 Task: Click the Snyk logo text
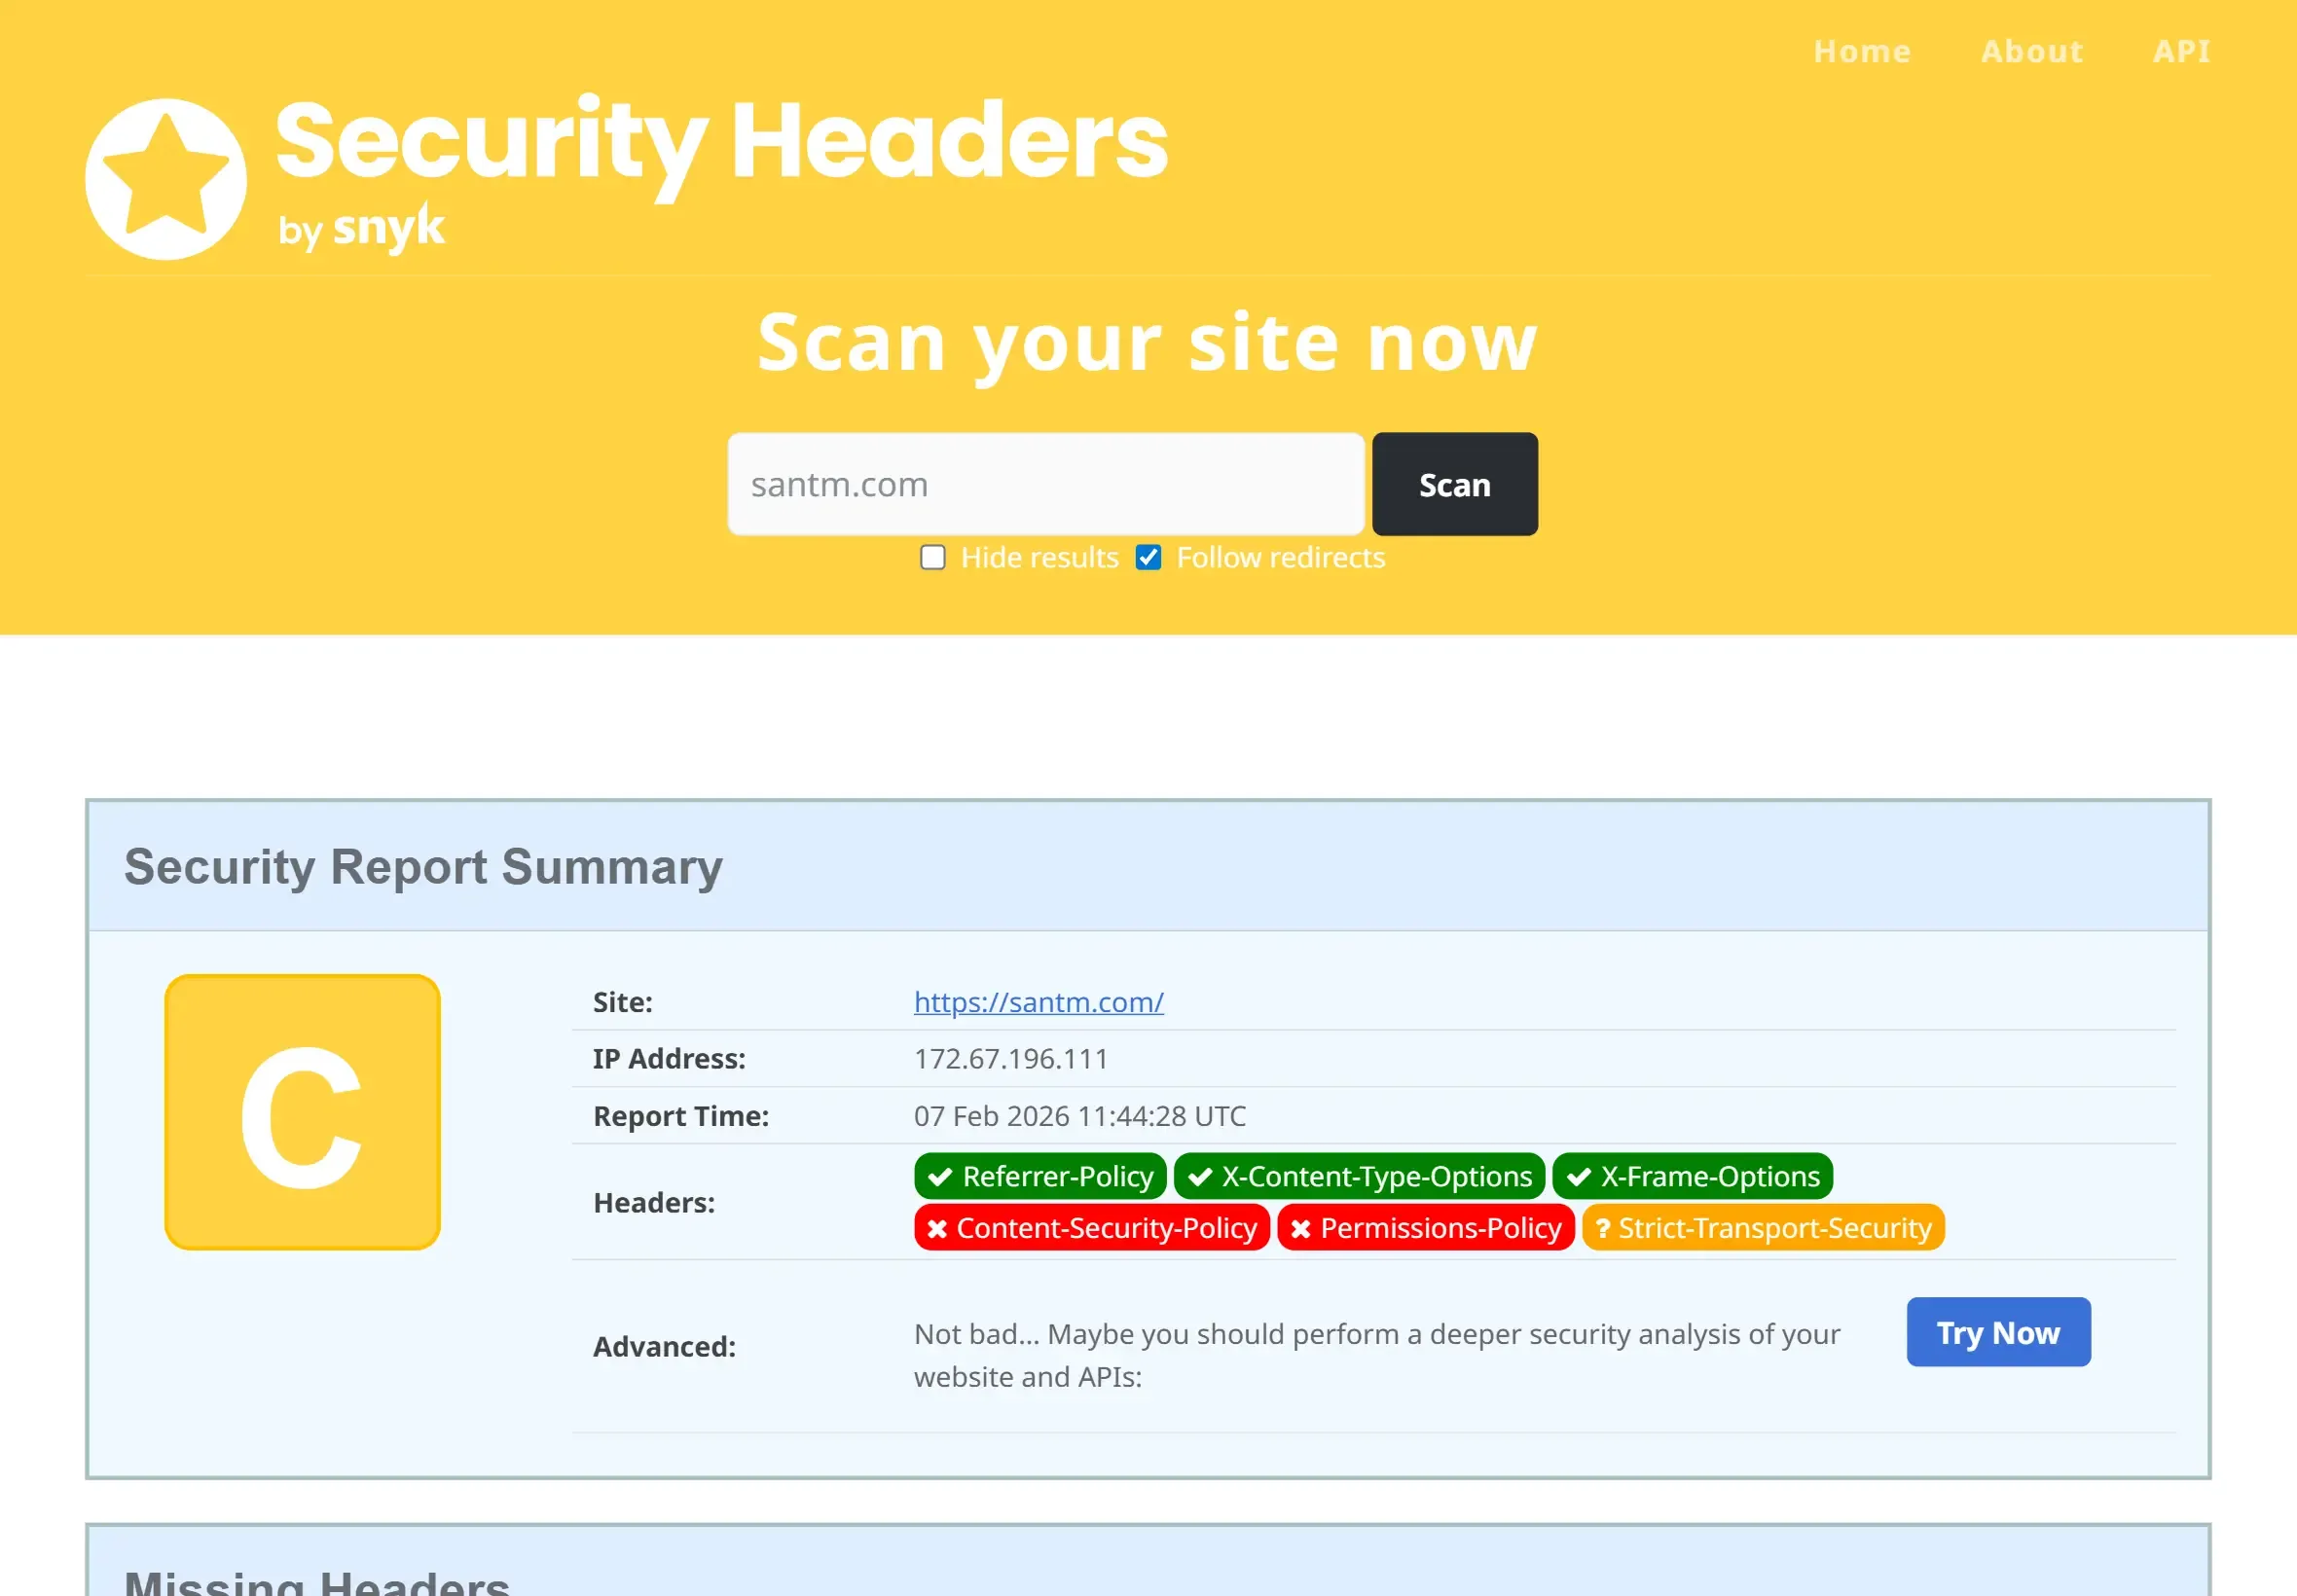(388, 228)
